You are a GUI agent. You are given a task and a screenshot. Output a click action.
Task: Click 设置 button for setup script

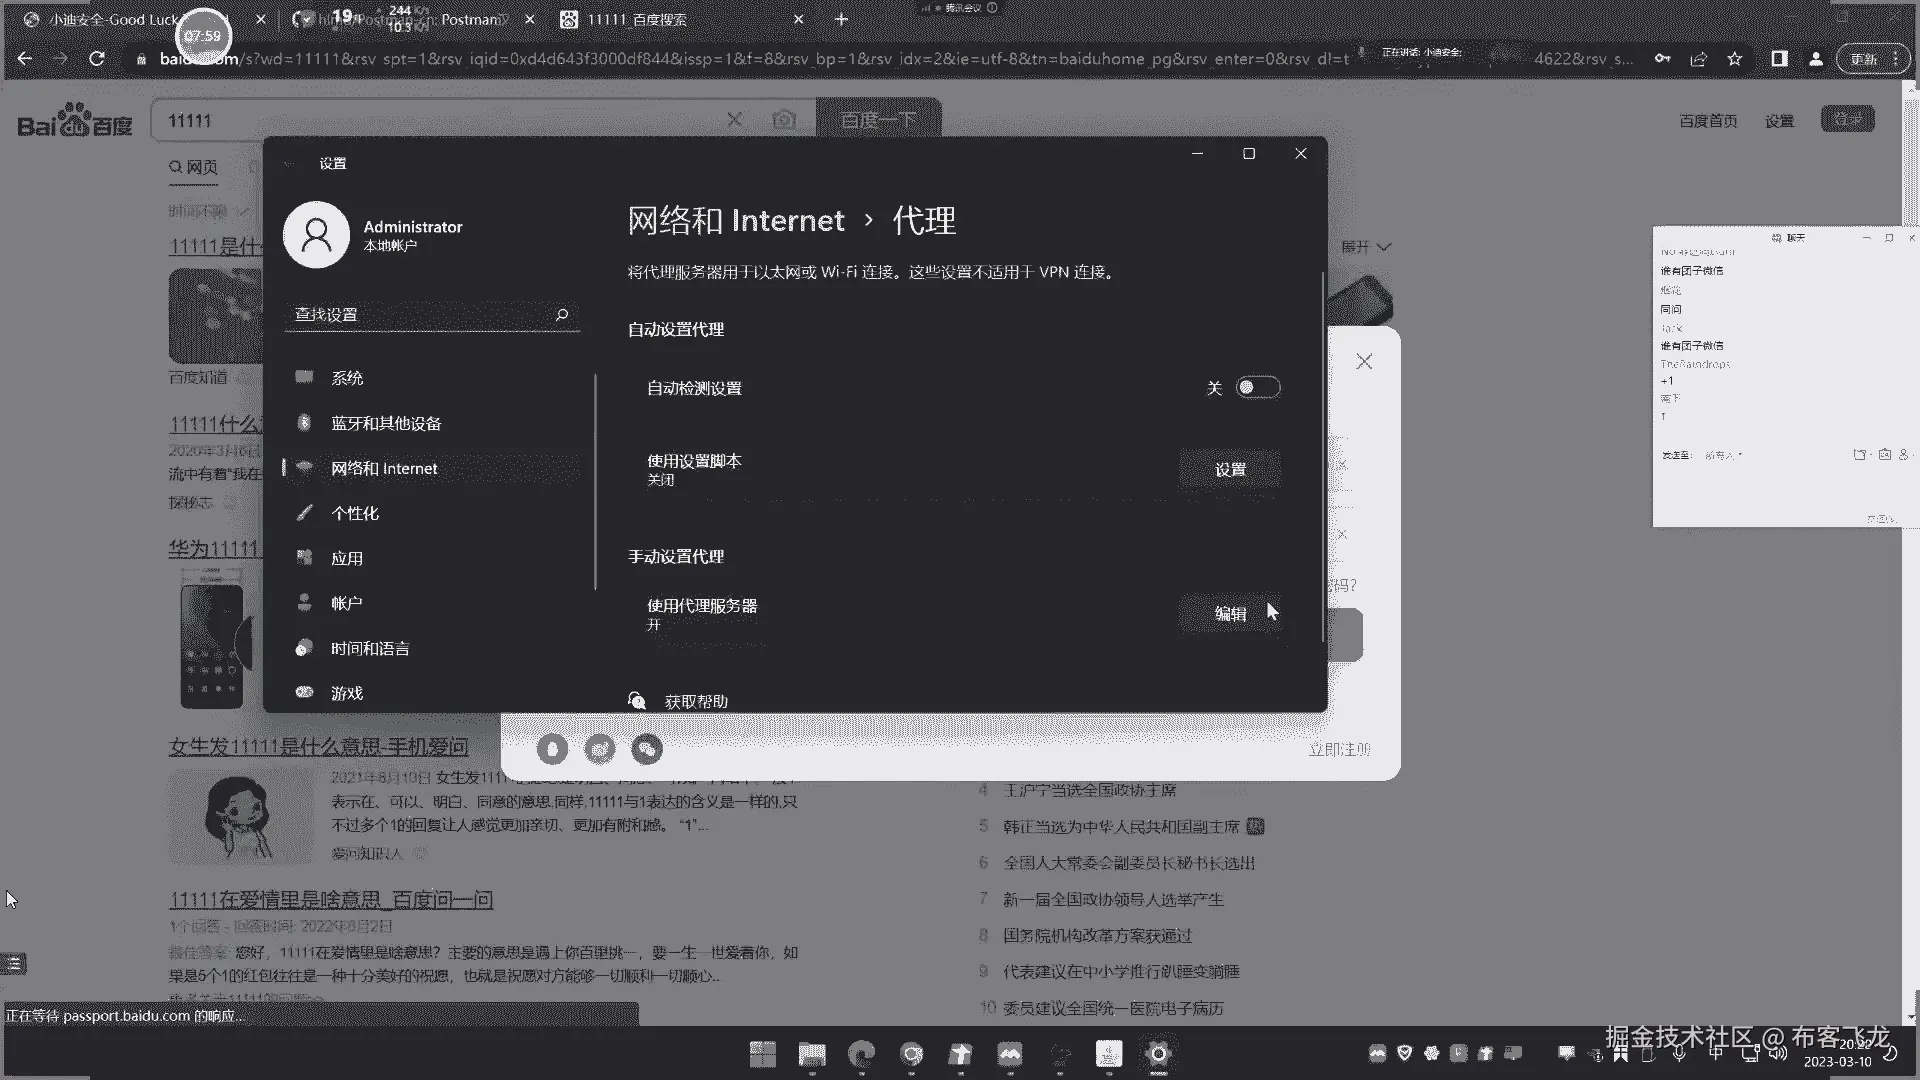[x=1229, y=469]
